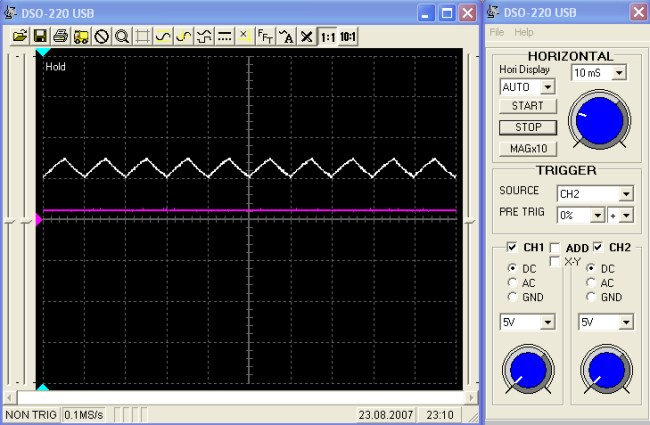Open the File menu

[x=497, y=32]
